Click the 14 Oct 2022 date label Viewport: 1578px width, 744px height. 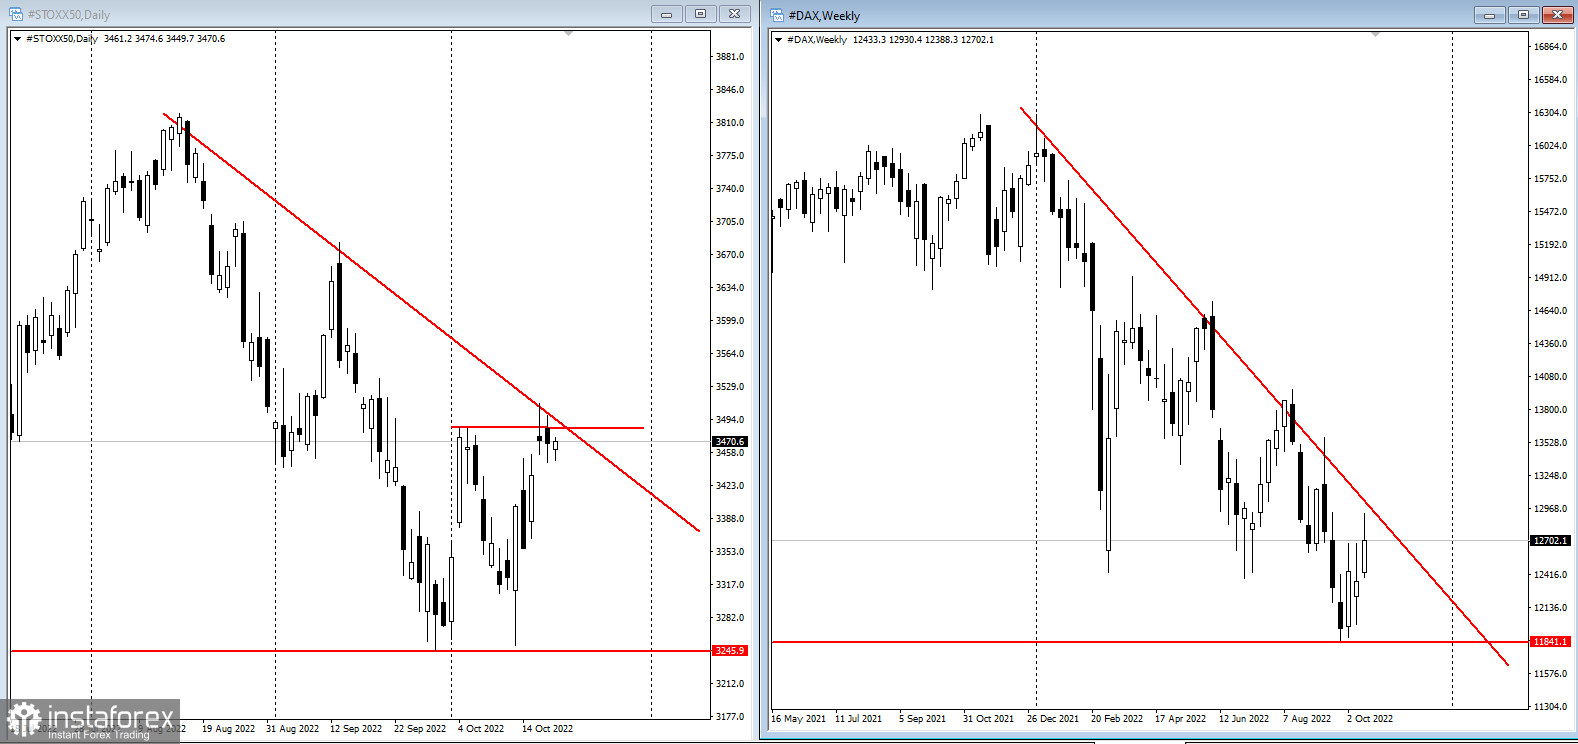tap(547, 729)
